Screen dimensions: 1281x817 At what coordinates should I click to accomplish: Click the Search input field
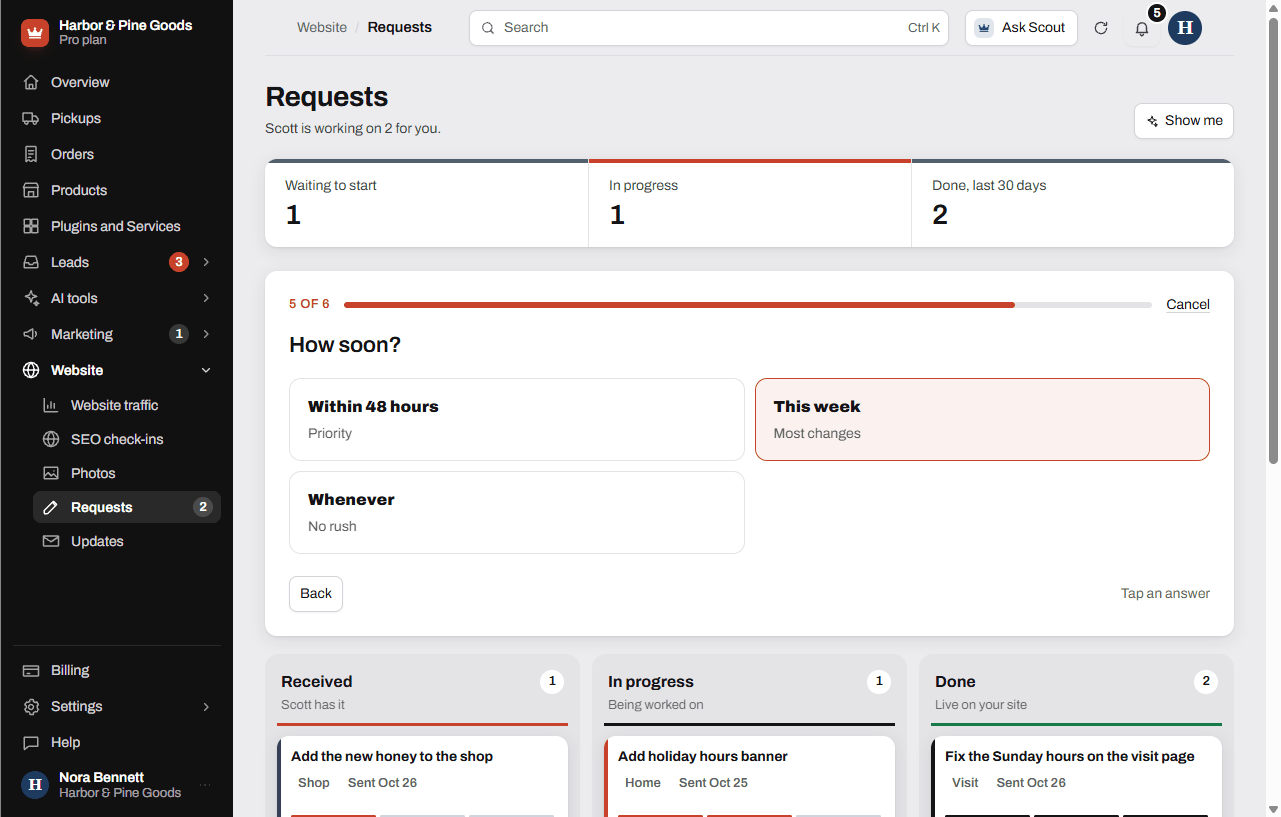click(x=709, y=28)
